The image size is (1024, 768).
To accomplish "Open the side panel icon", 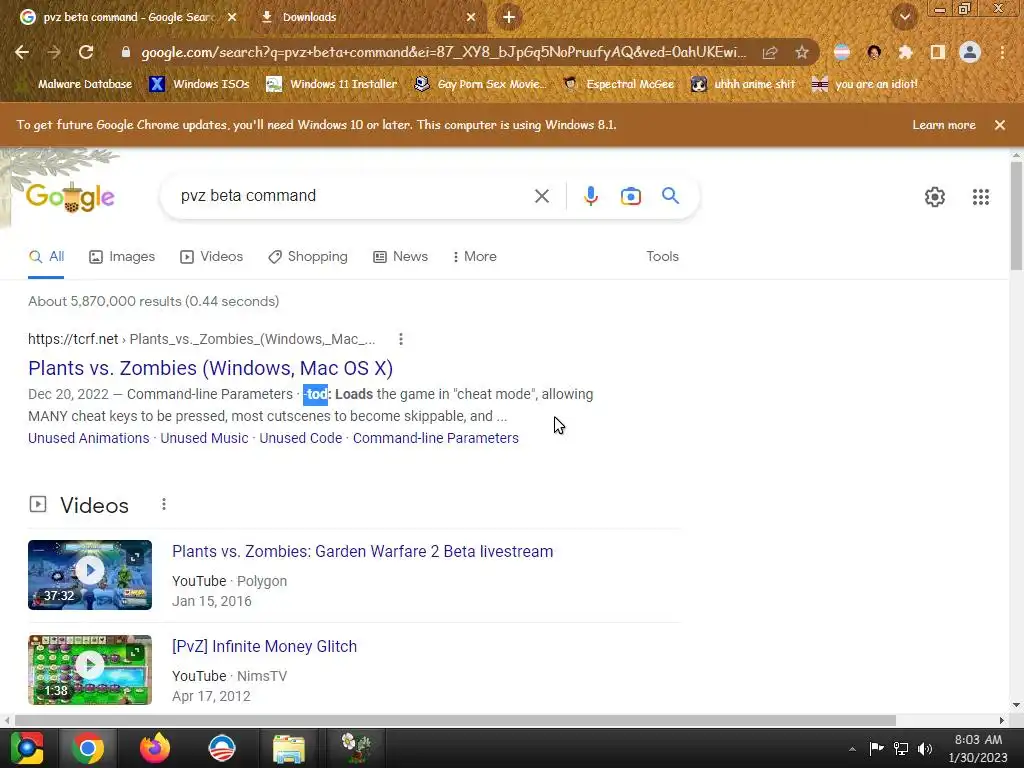I will (937, 52).
